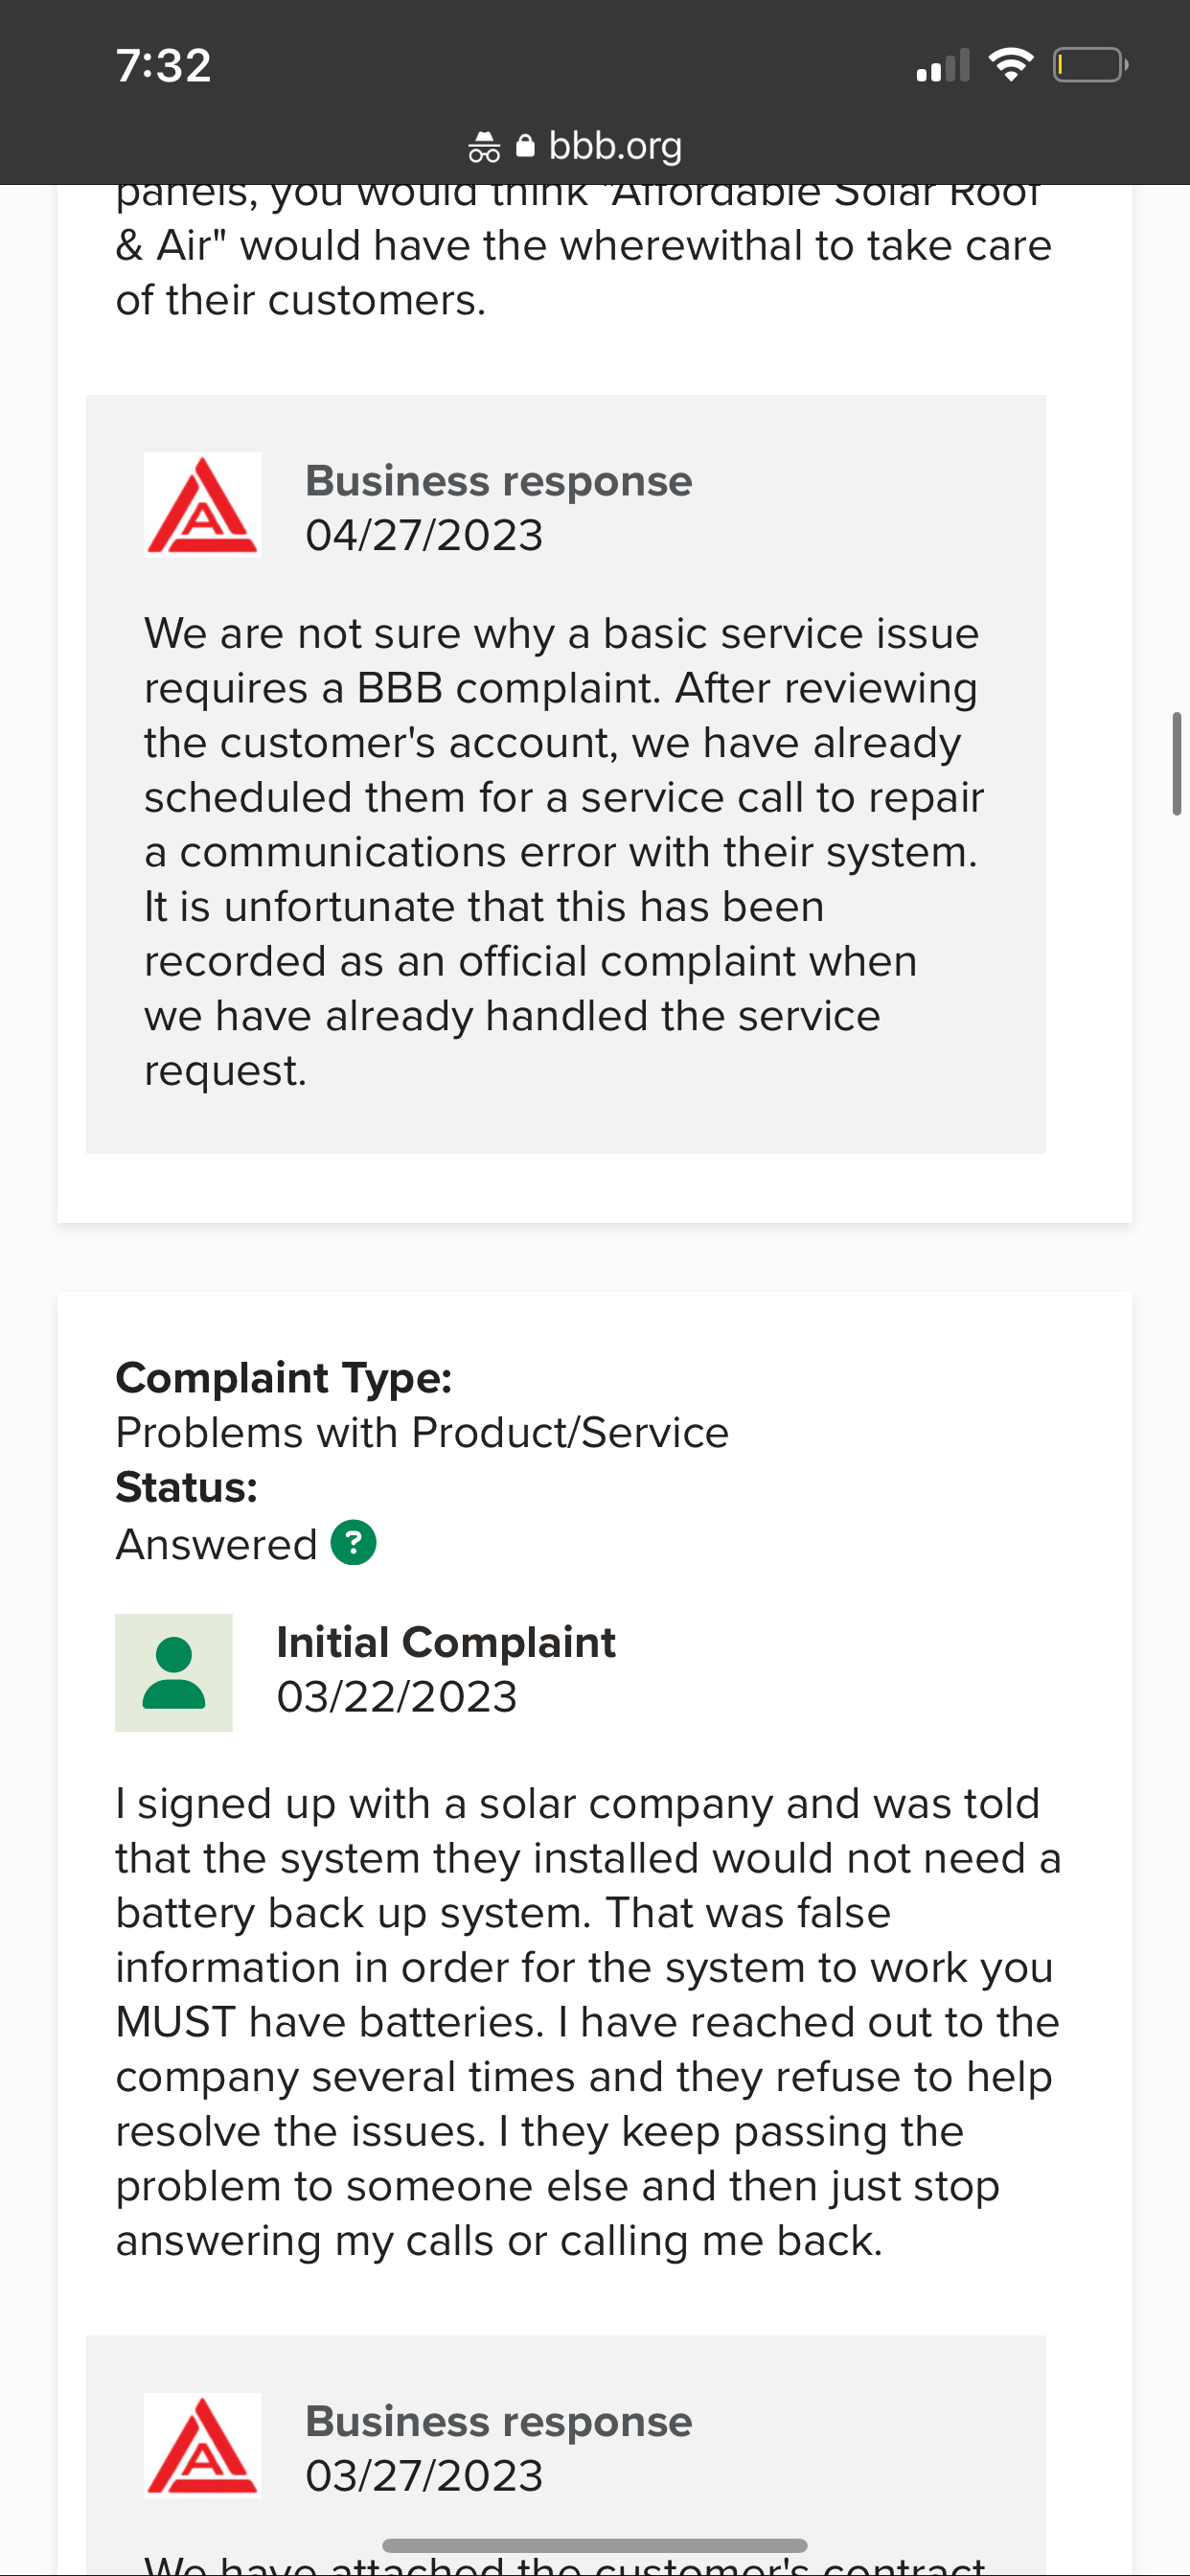Tap the private browsing icon in address bar
Image resolution: width=1190 pixels, height=2576 pixels.
(484, 147)
